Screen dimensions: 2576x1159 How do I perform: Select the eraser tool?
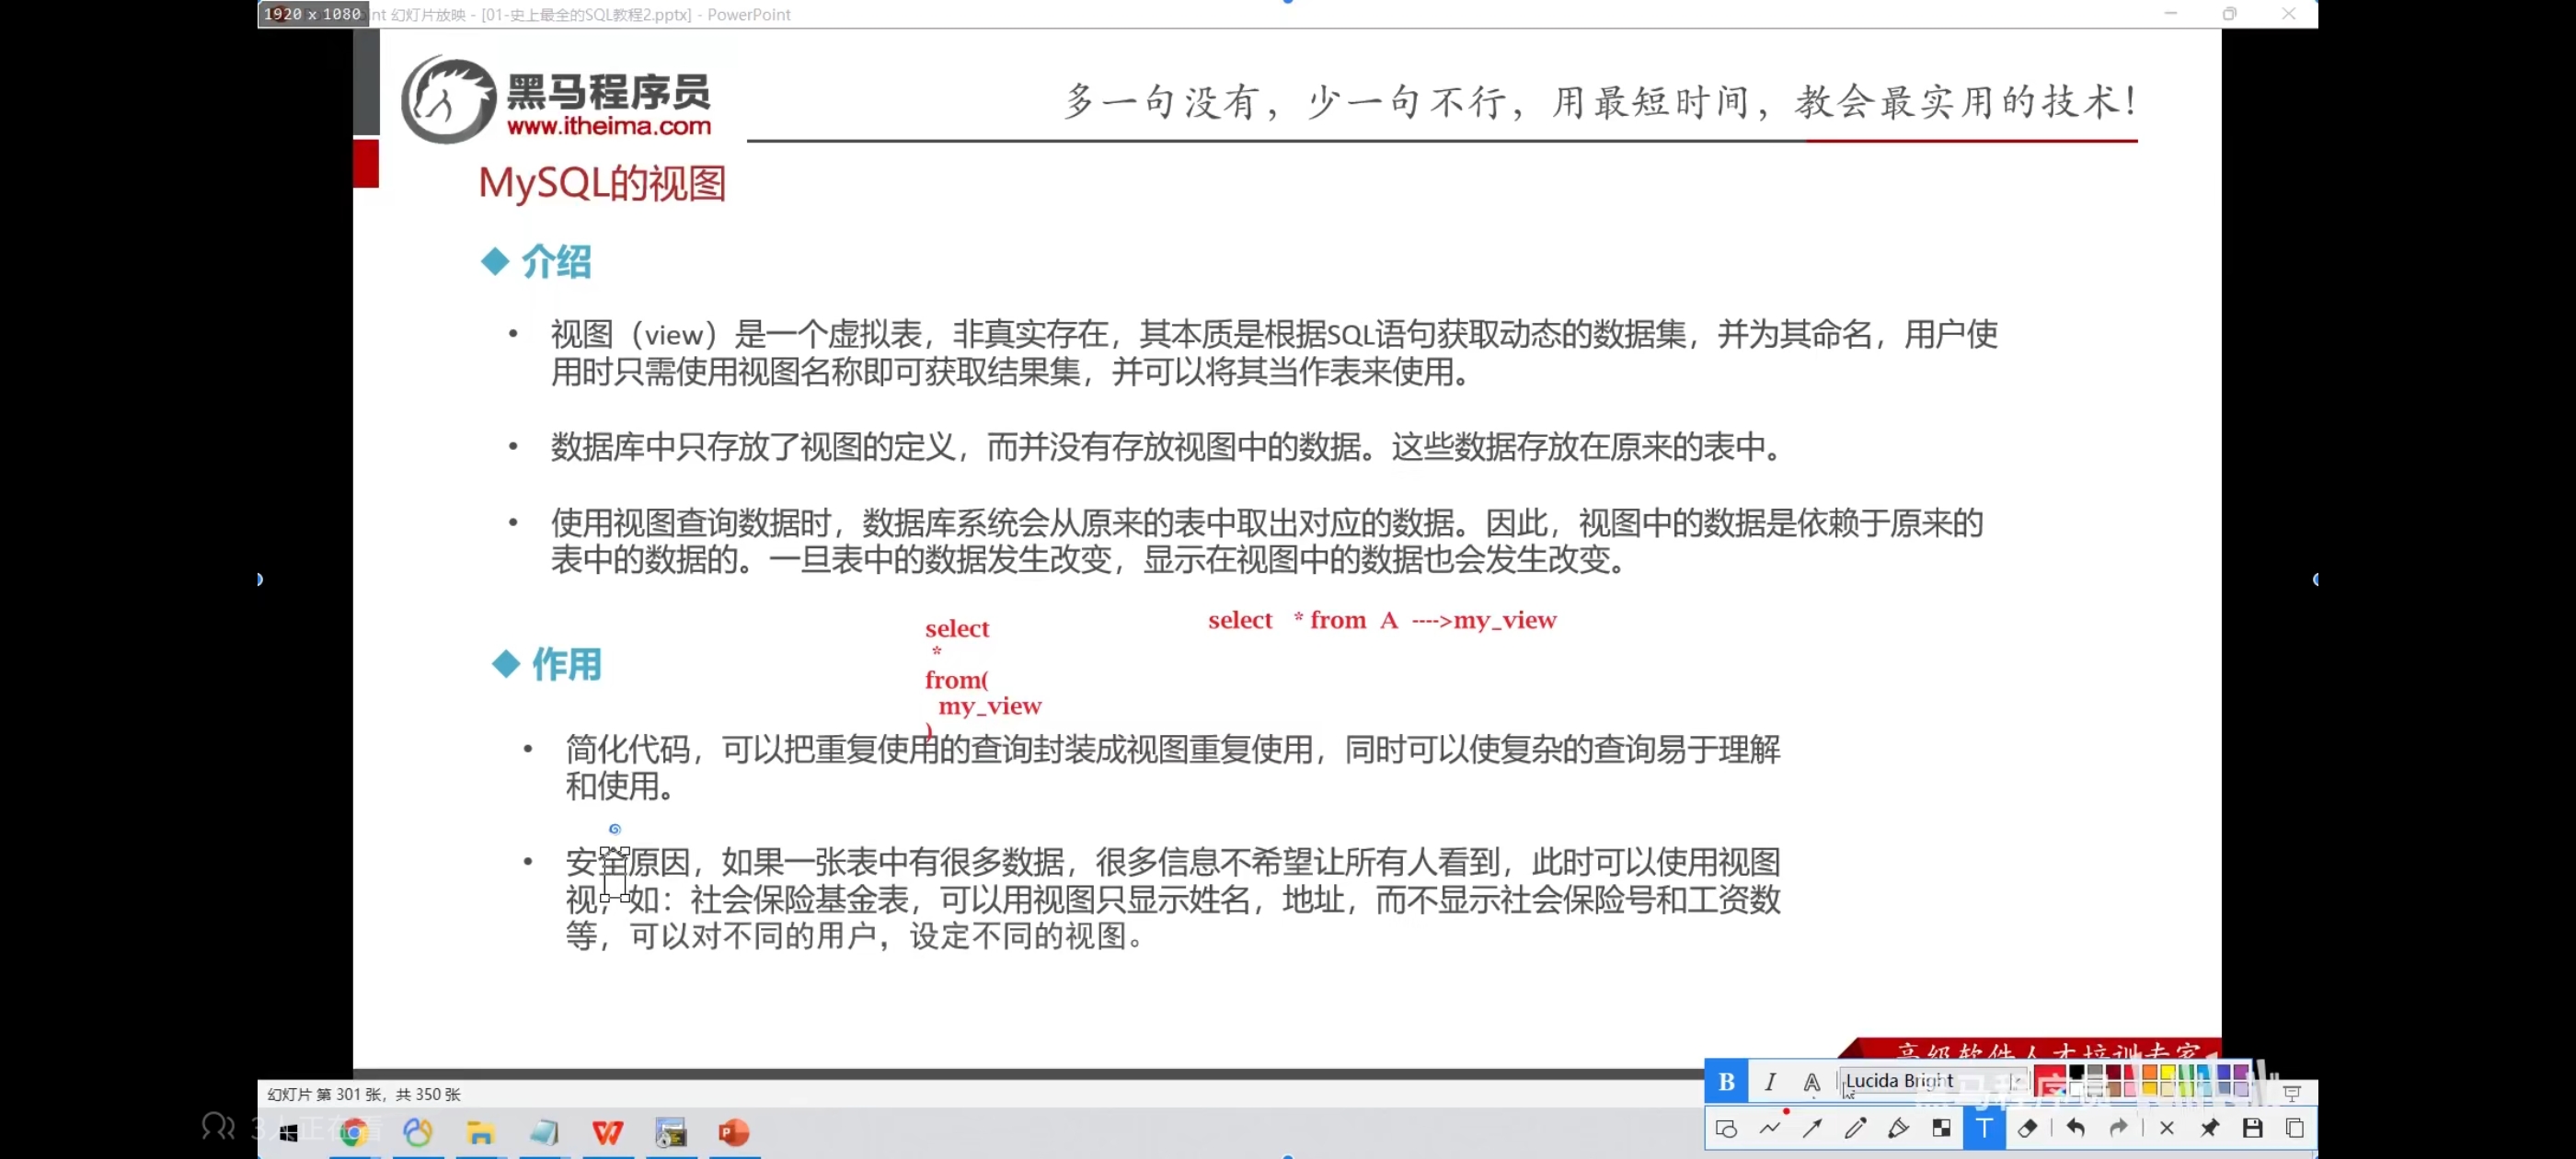(2027, 1129)
